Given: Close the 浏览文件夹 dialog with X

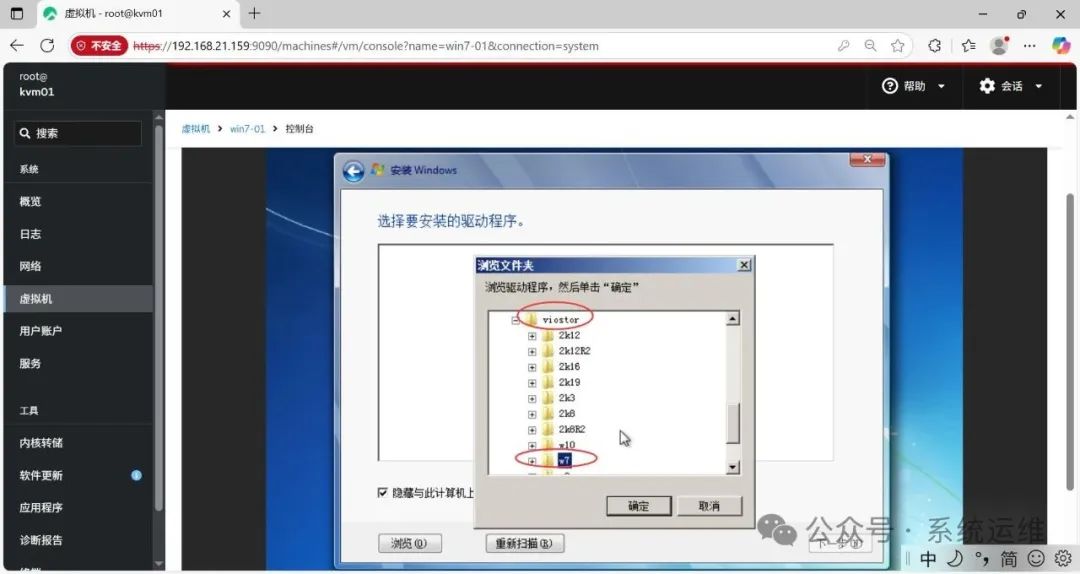Looking at the screenshot, I should (x=744, y=265).
